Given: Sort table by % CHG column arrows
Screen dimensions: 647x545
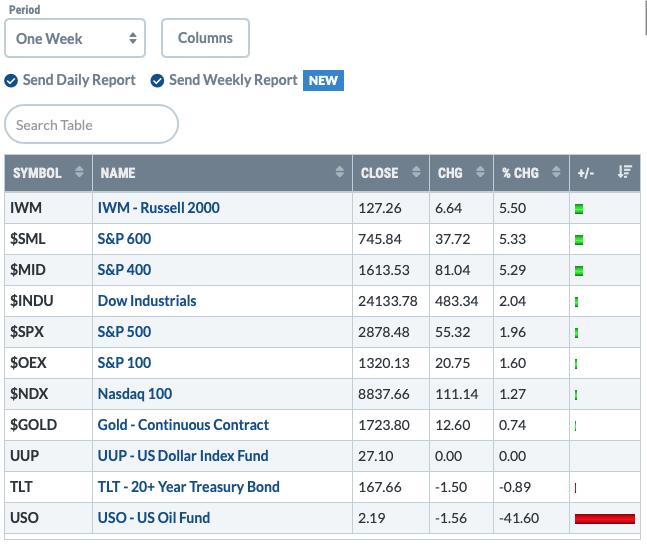Looking at the screenshot, I should (x=556, y=171).
